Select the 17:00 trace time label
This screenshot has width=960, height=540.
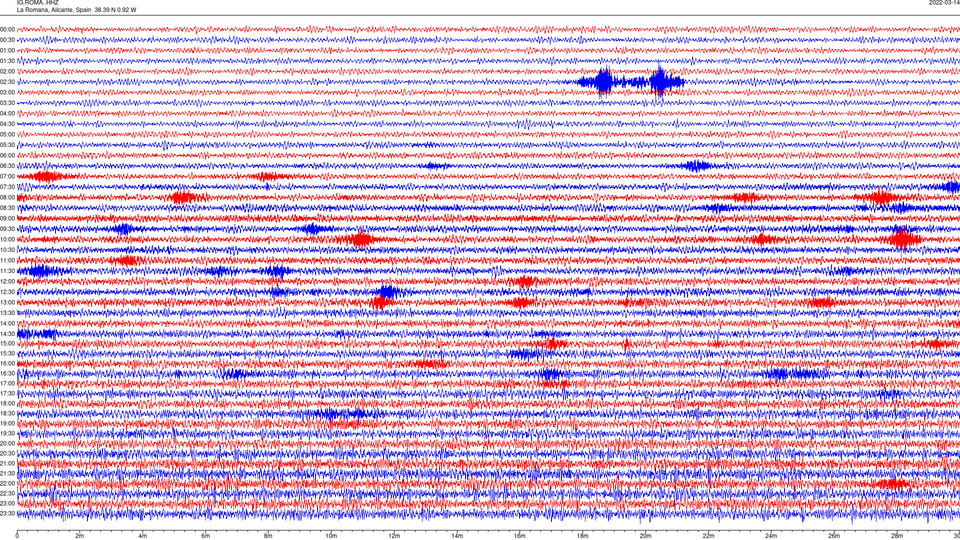coord(7,383)
